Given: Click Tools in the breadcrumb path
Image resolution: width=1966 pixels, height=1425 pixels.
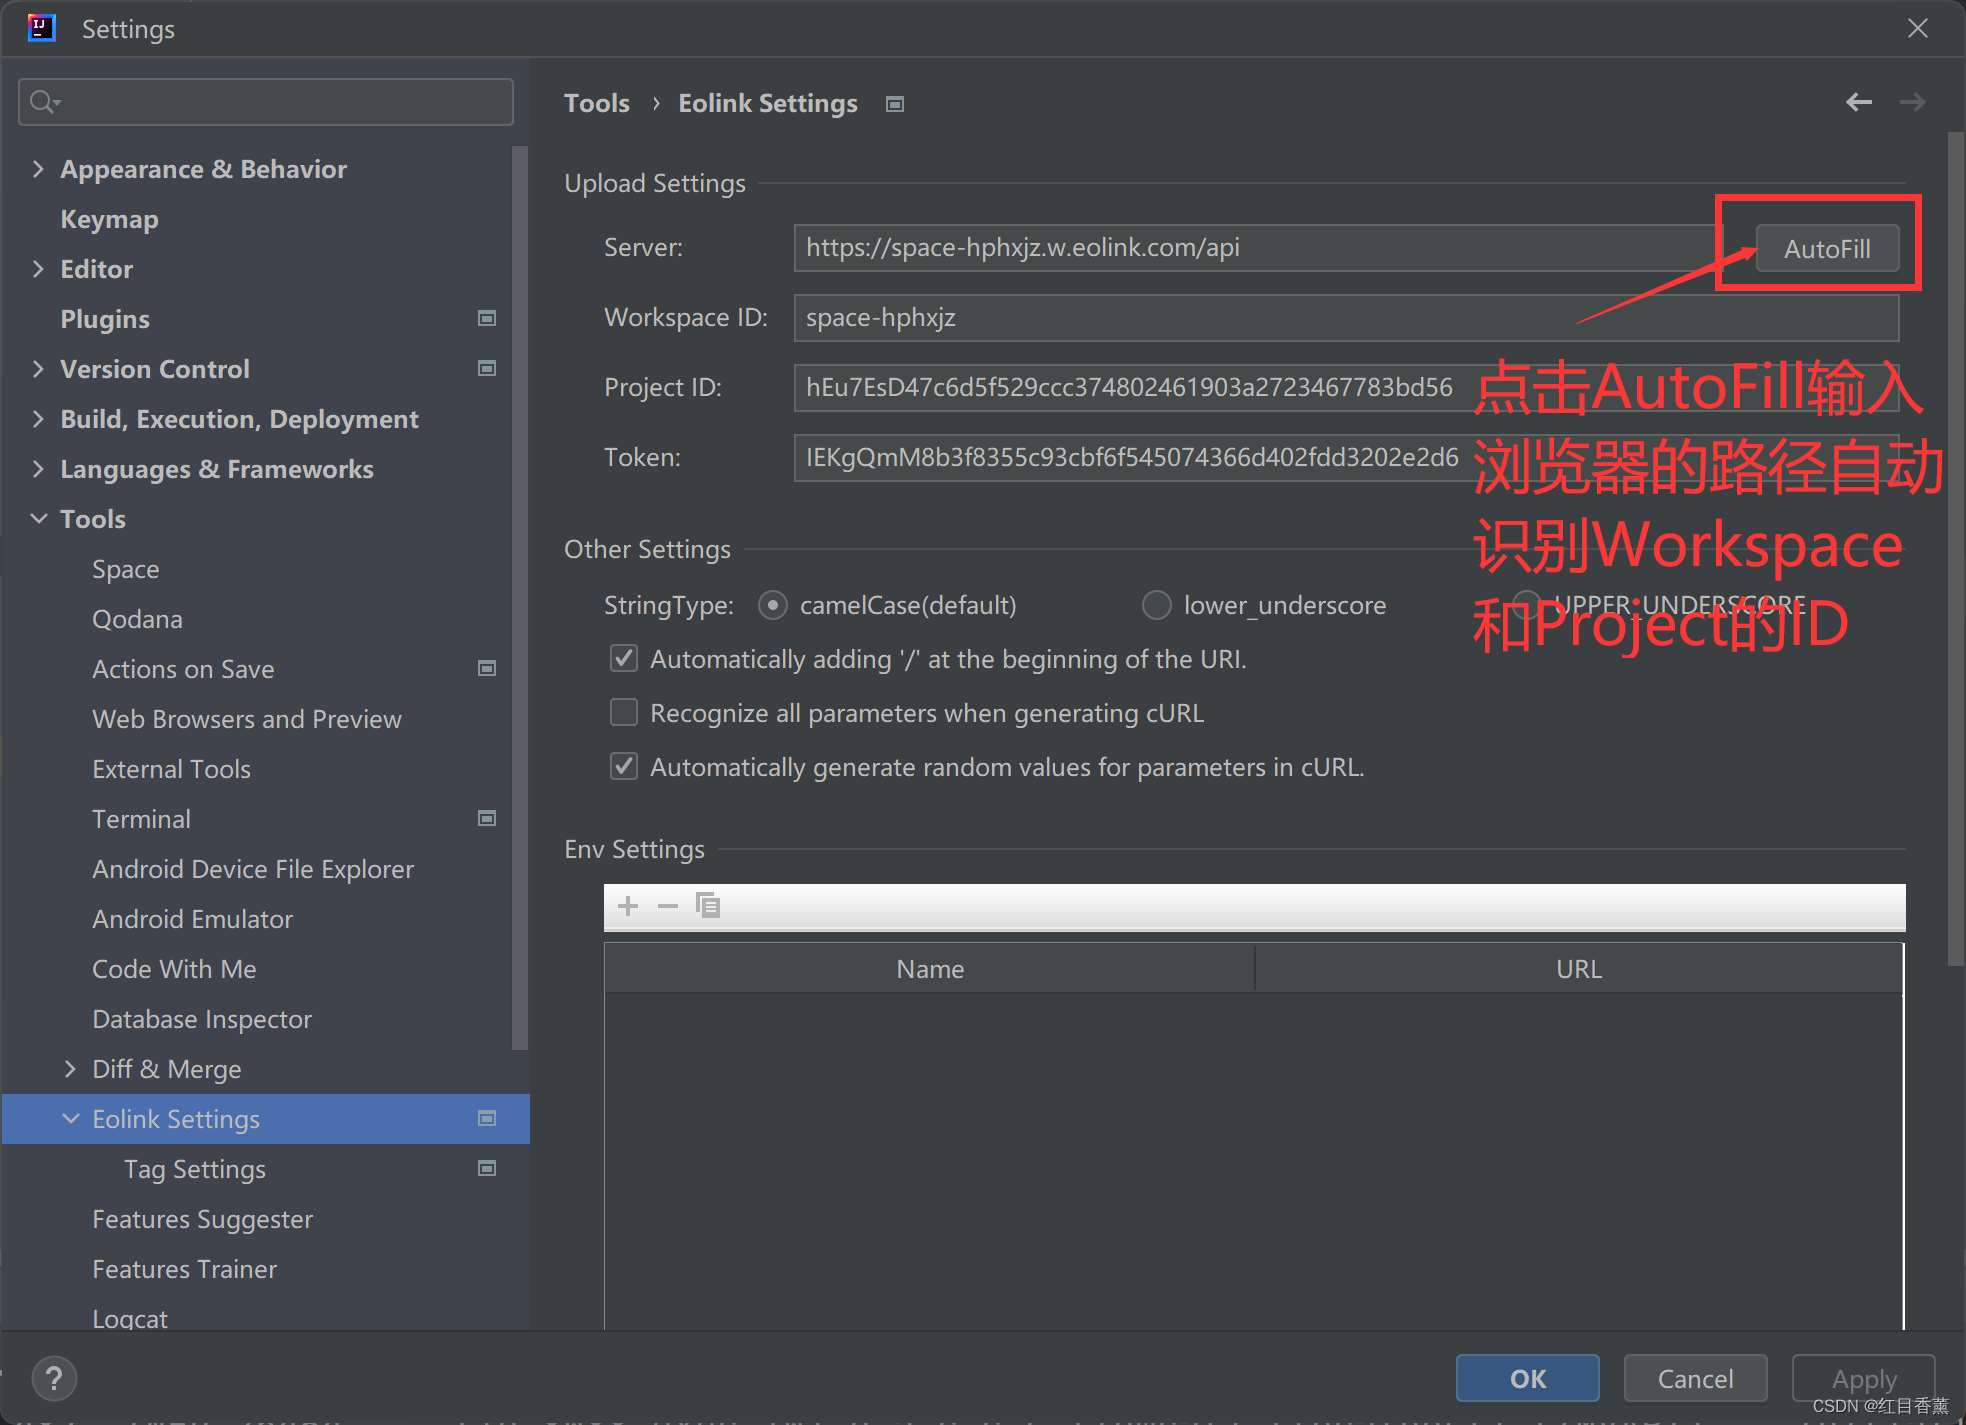Looking at the screenshot, I should [596, 102].
